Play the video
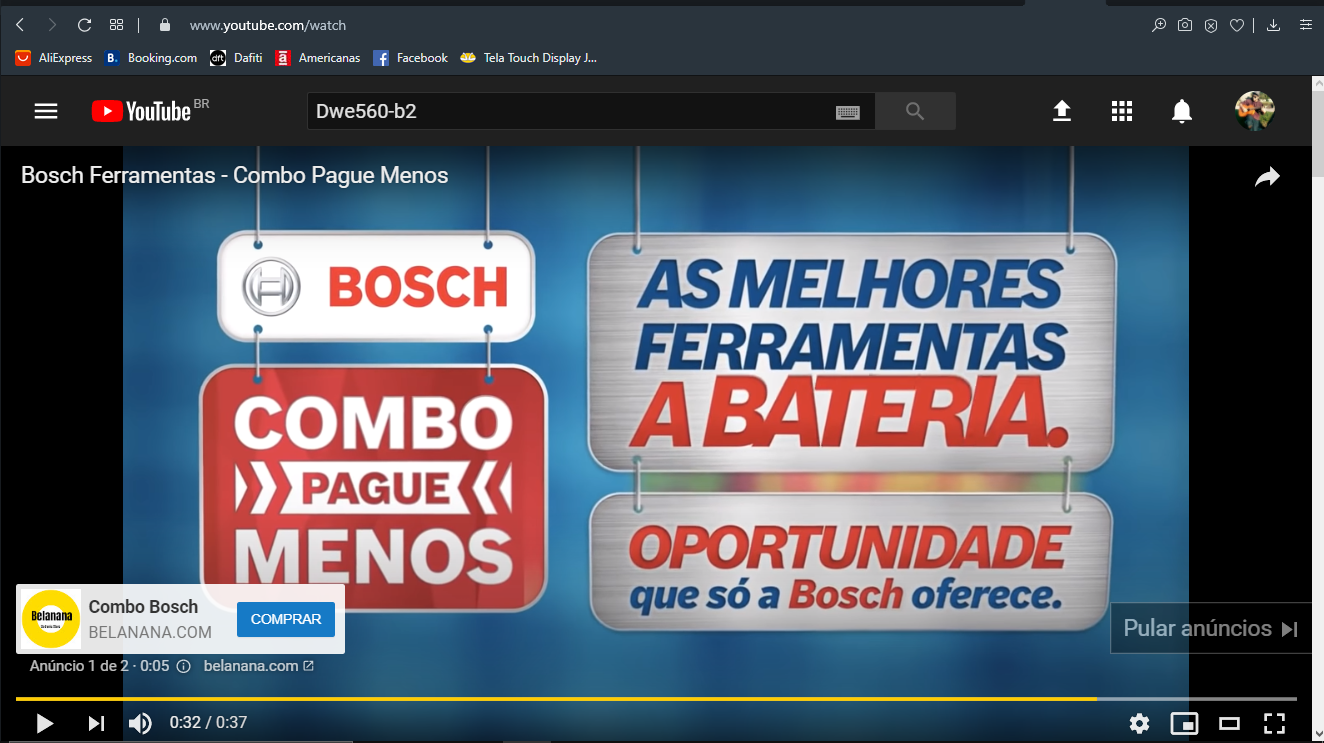Viewport: 1324px width, 743px height. tap(44, 723)
